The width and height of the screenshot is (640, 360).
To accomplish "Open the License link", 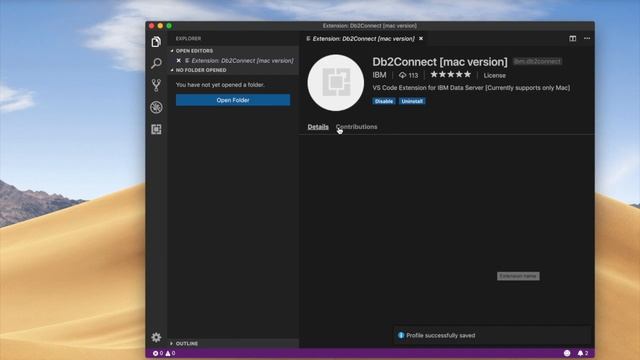I will coord(494,76).
